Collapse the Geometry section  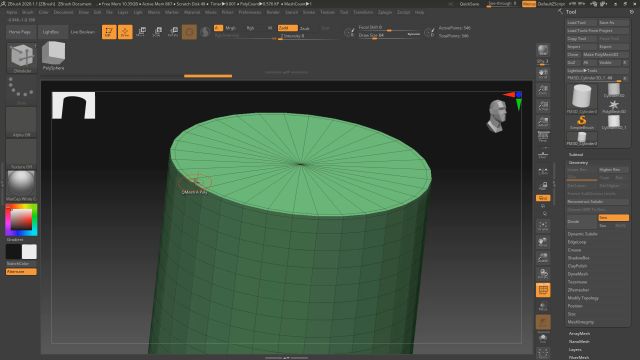pyautogui.click(x=578, y=163)
